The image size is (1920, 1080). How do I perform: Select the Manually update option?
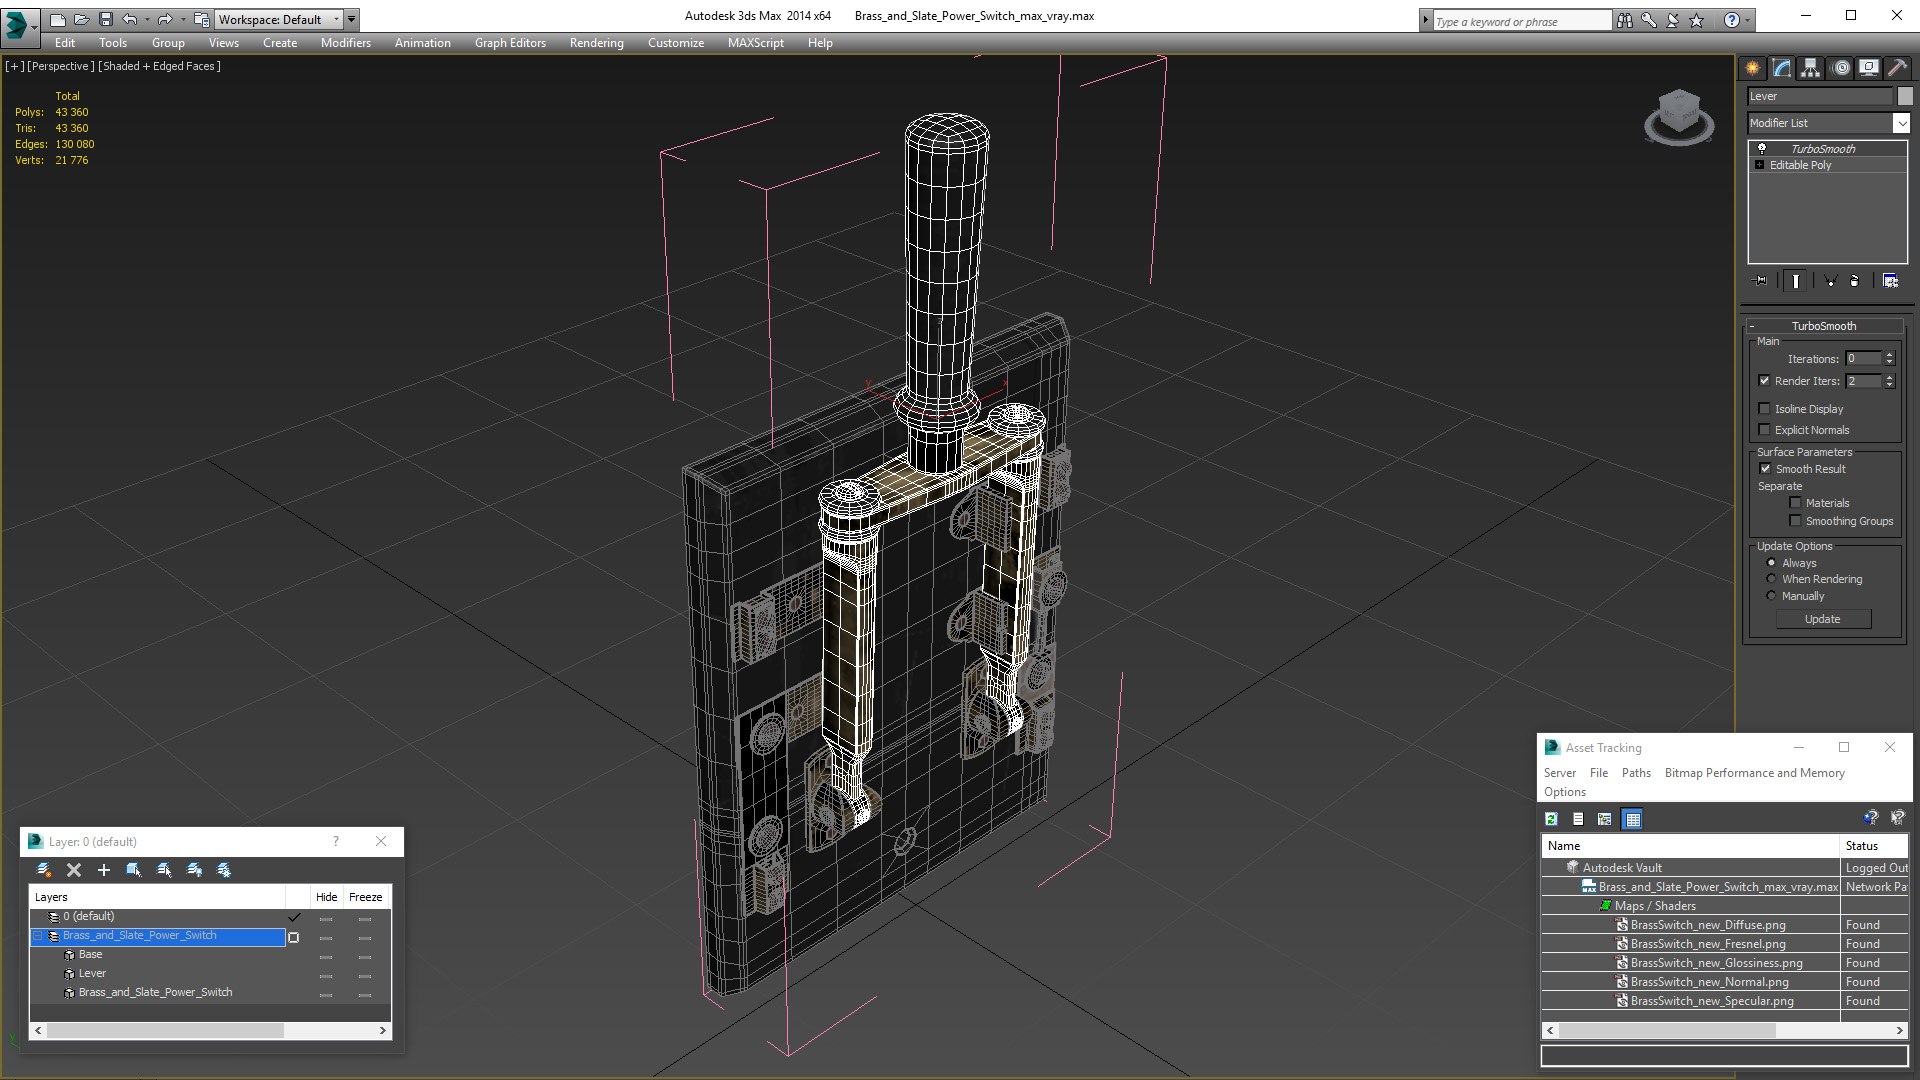(x=1771, y=596)
